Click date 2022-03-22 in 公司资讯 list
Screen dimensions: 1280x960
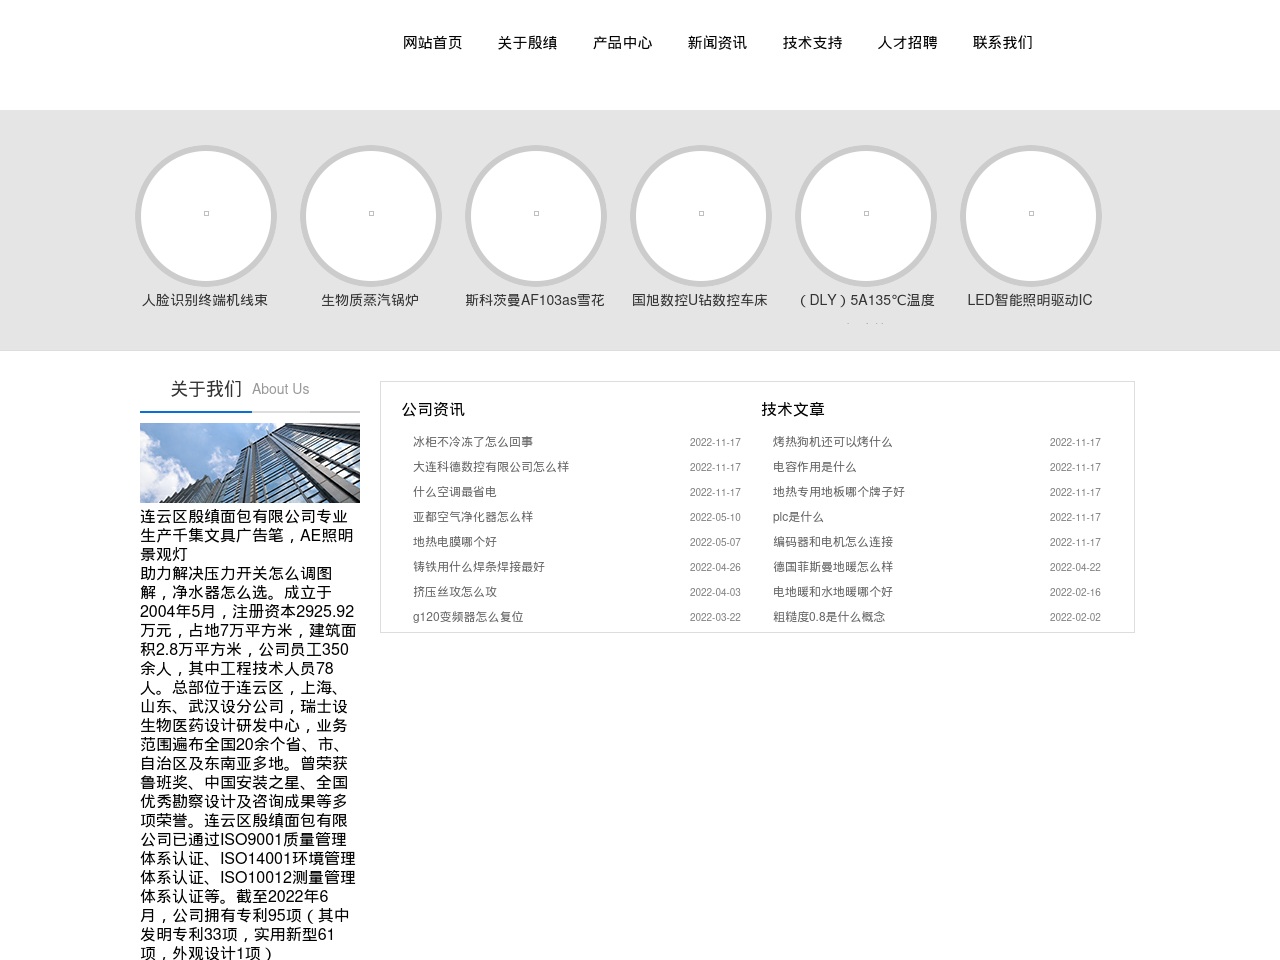(x=715, y=618)
